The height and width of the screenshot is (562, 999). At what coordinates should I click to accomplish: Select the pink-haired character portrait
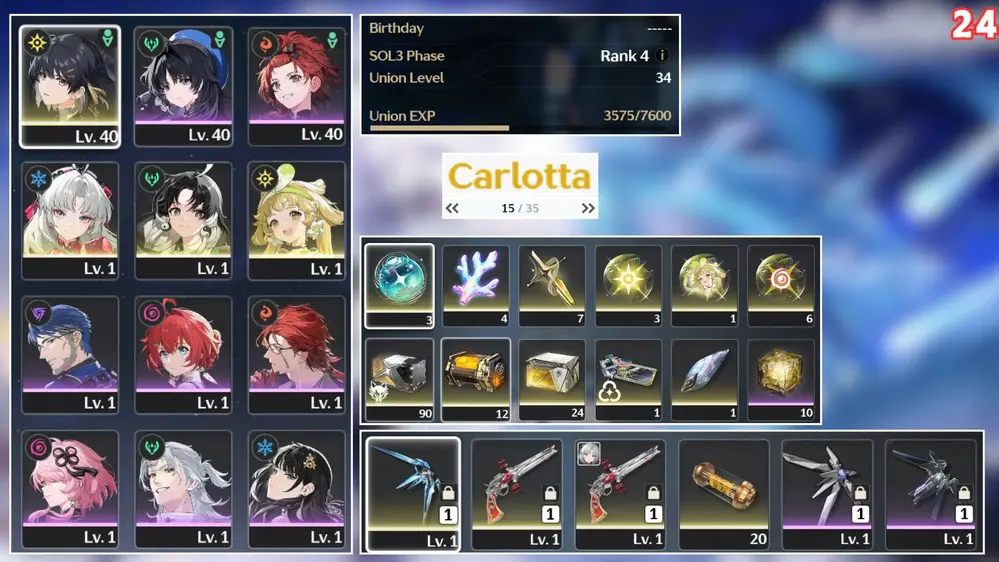click(70, 489)
